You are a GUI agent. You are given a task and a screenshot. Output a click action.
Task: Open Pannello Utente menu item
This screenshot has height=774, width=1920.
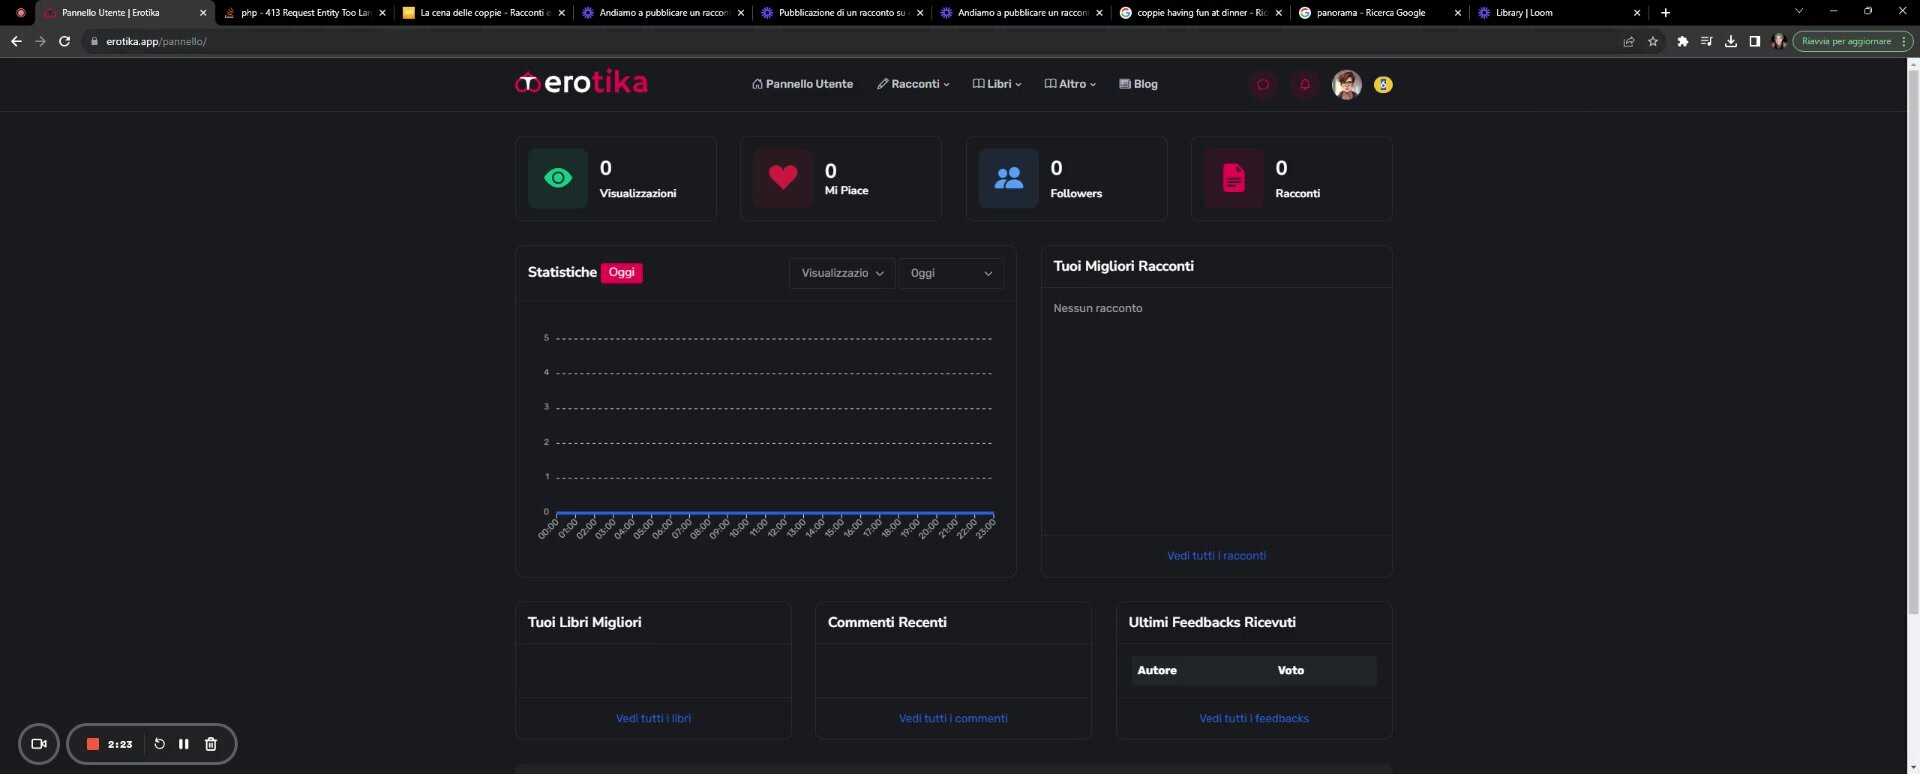pos(802,84)
